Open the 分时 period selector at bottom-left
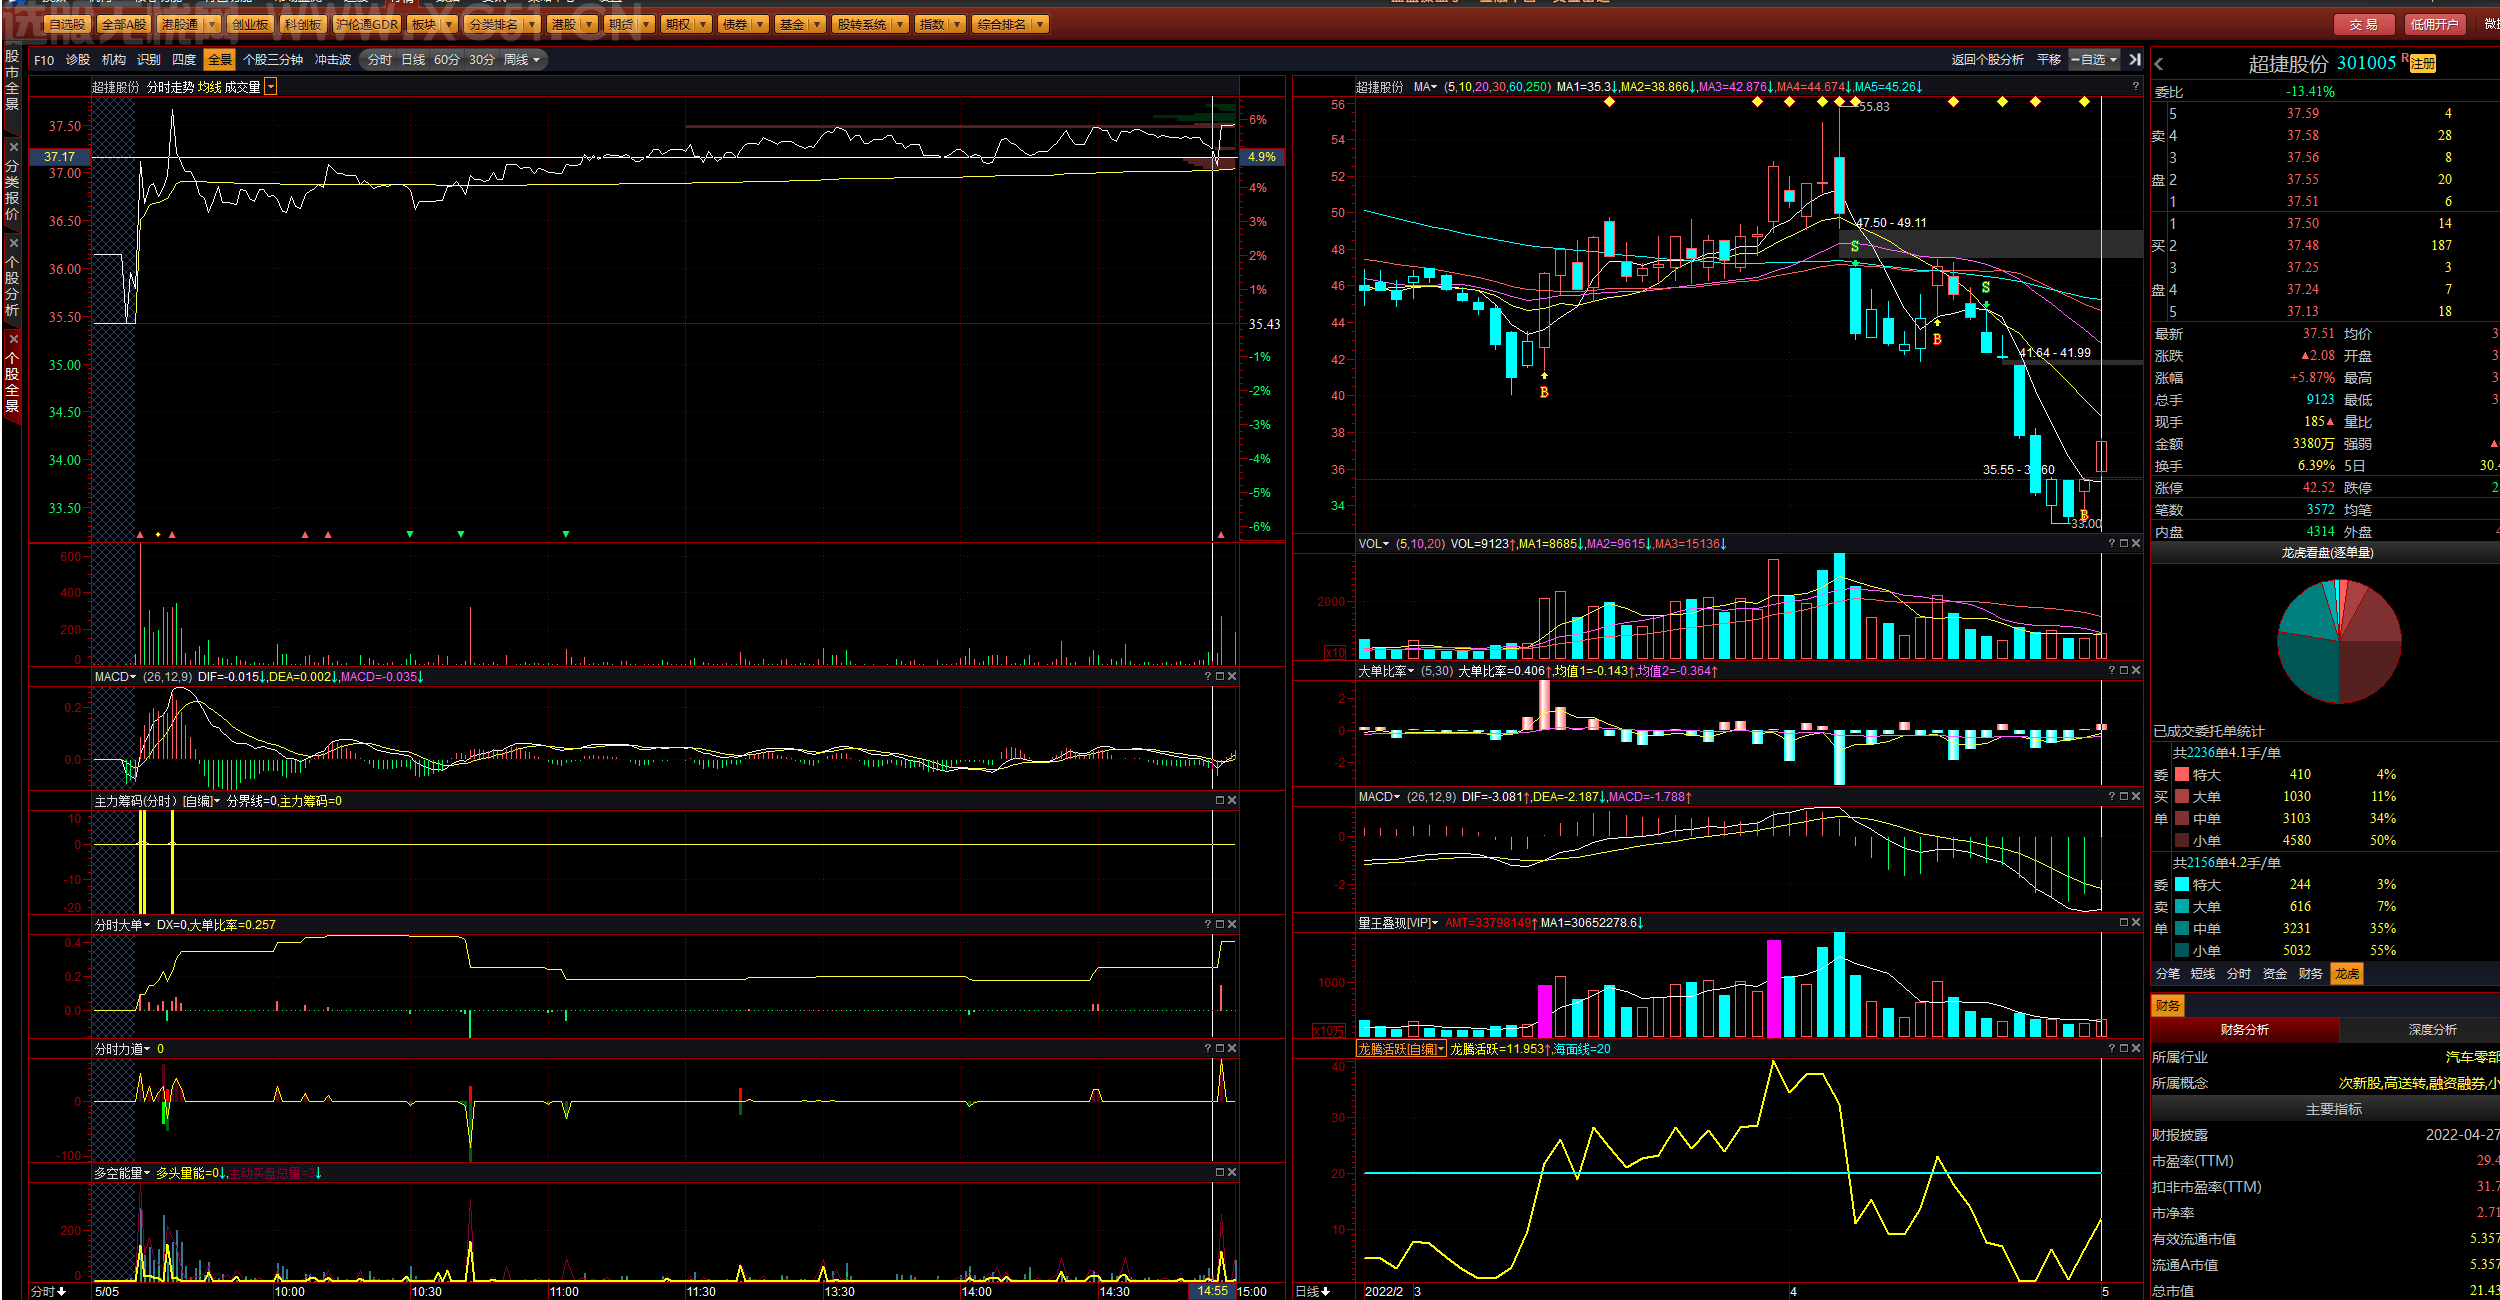 [x=48, y=1291]
